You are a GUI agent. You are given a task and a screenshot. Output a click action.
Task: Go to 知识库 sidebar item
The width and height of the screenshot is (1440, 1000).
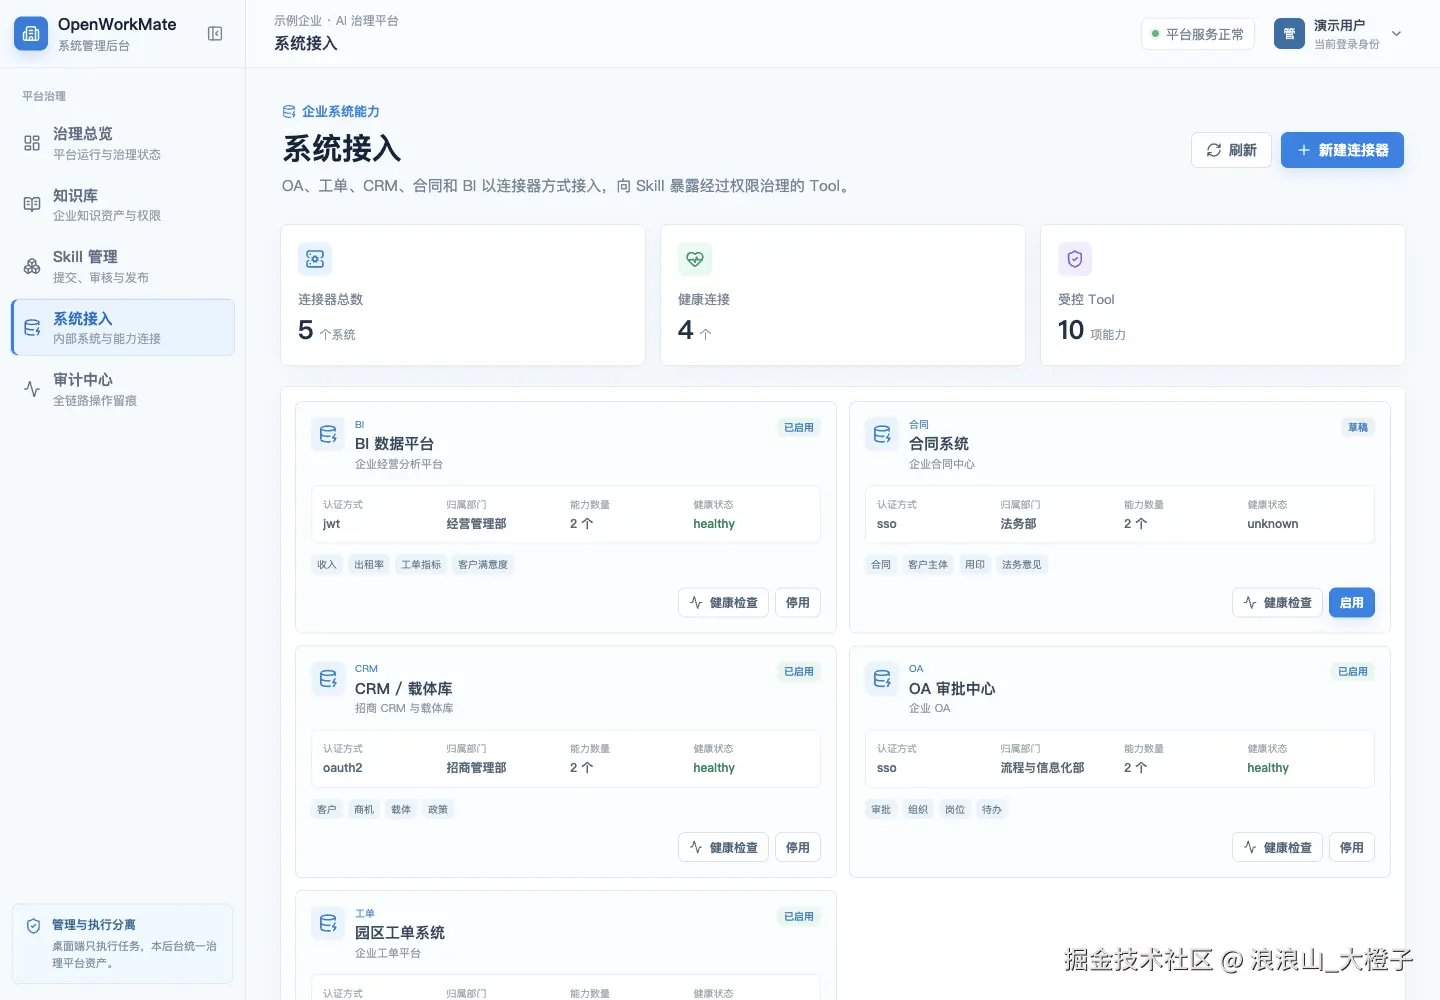pos(123,204)
